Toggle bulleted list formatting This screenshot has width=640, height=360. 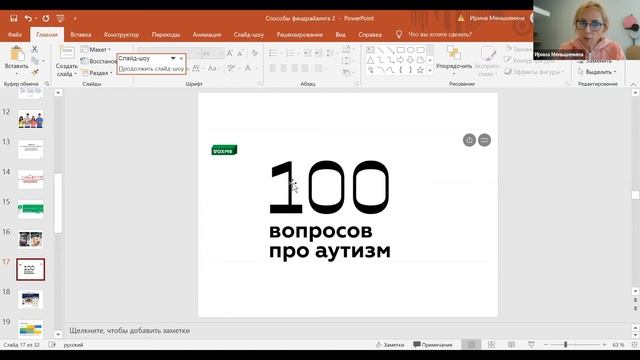(273, 53)
